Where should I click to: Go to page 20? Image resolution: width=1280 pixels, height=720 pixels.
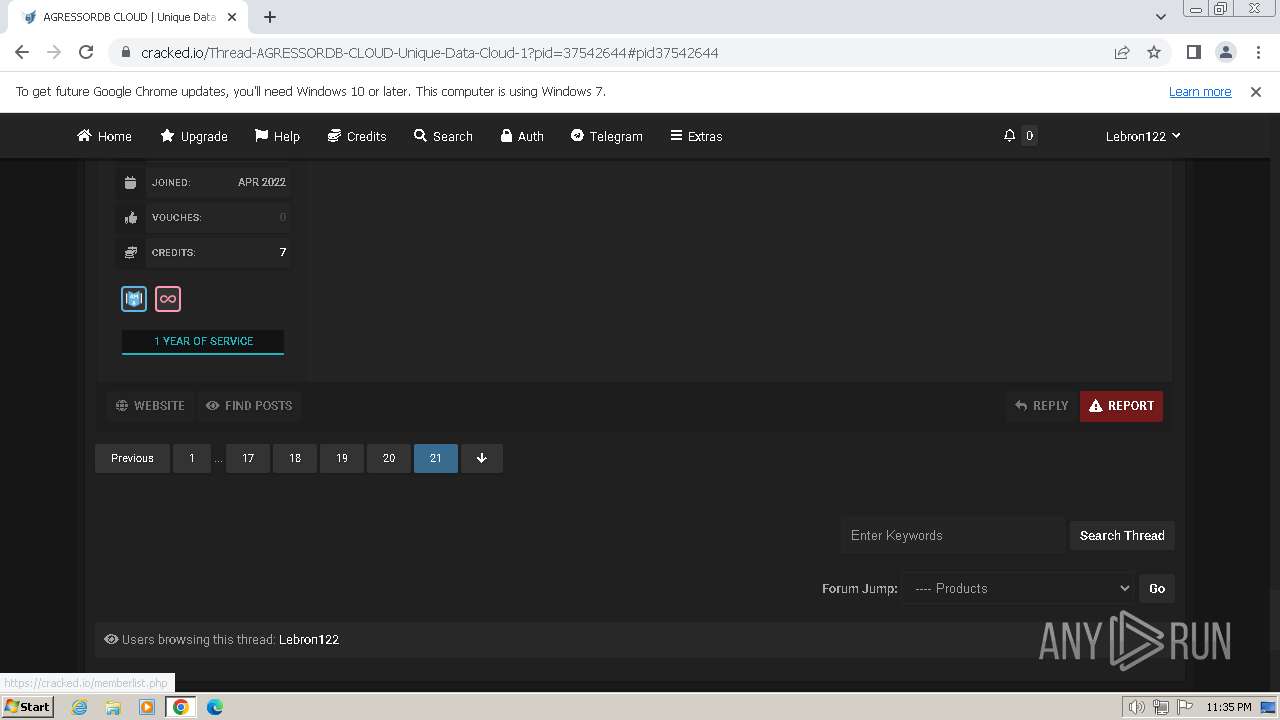click(x=389, y=458)
